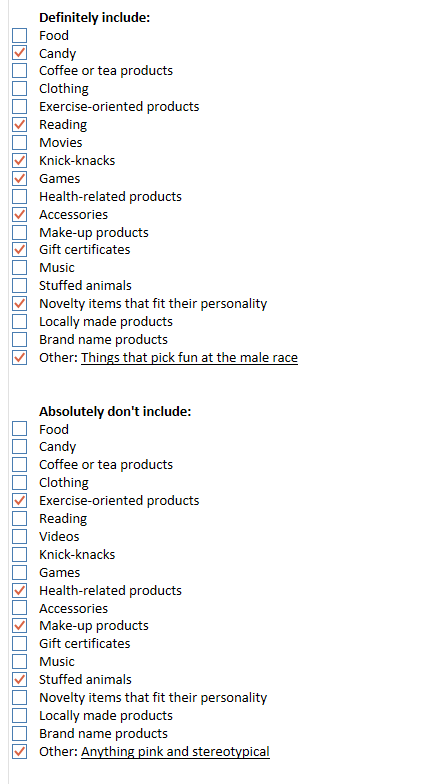Uncheck Candy under Definitely include
Viewport: 433px width, 784px height.
pos(20,53)
